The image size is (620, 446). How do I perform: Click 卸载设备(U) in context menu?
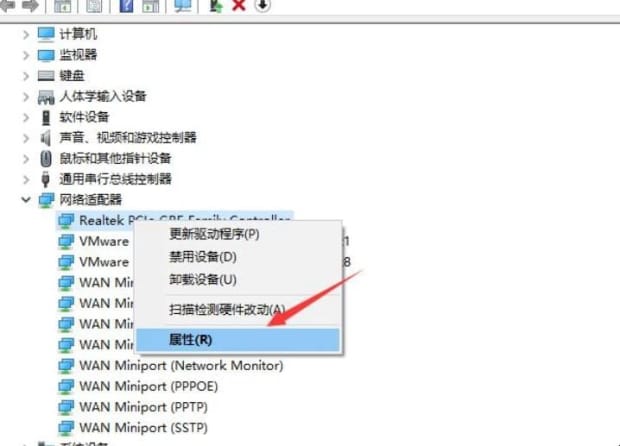(x=203, y=279)
